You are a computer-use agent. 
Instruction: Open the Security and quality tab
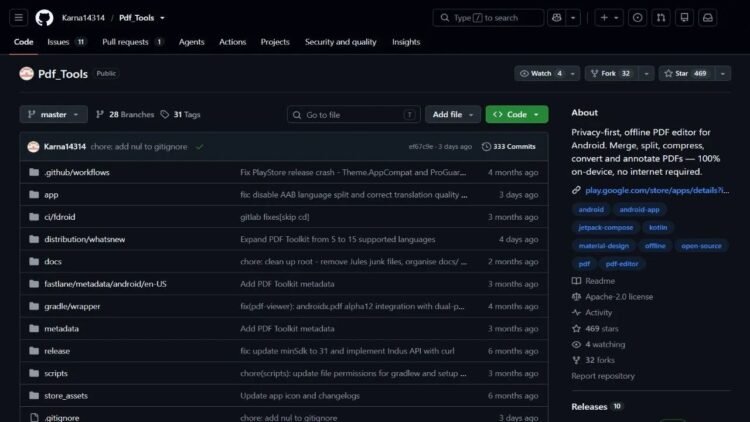click(x=341, y=42)
